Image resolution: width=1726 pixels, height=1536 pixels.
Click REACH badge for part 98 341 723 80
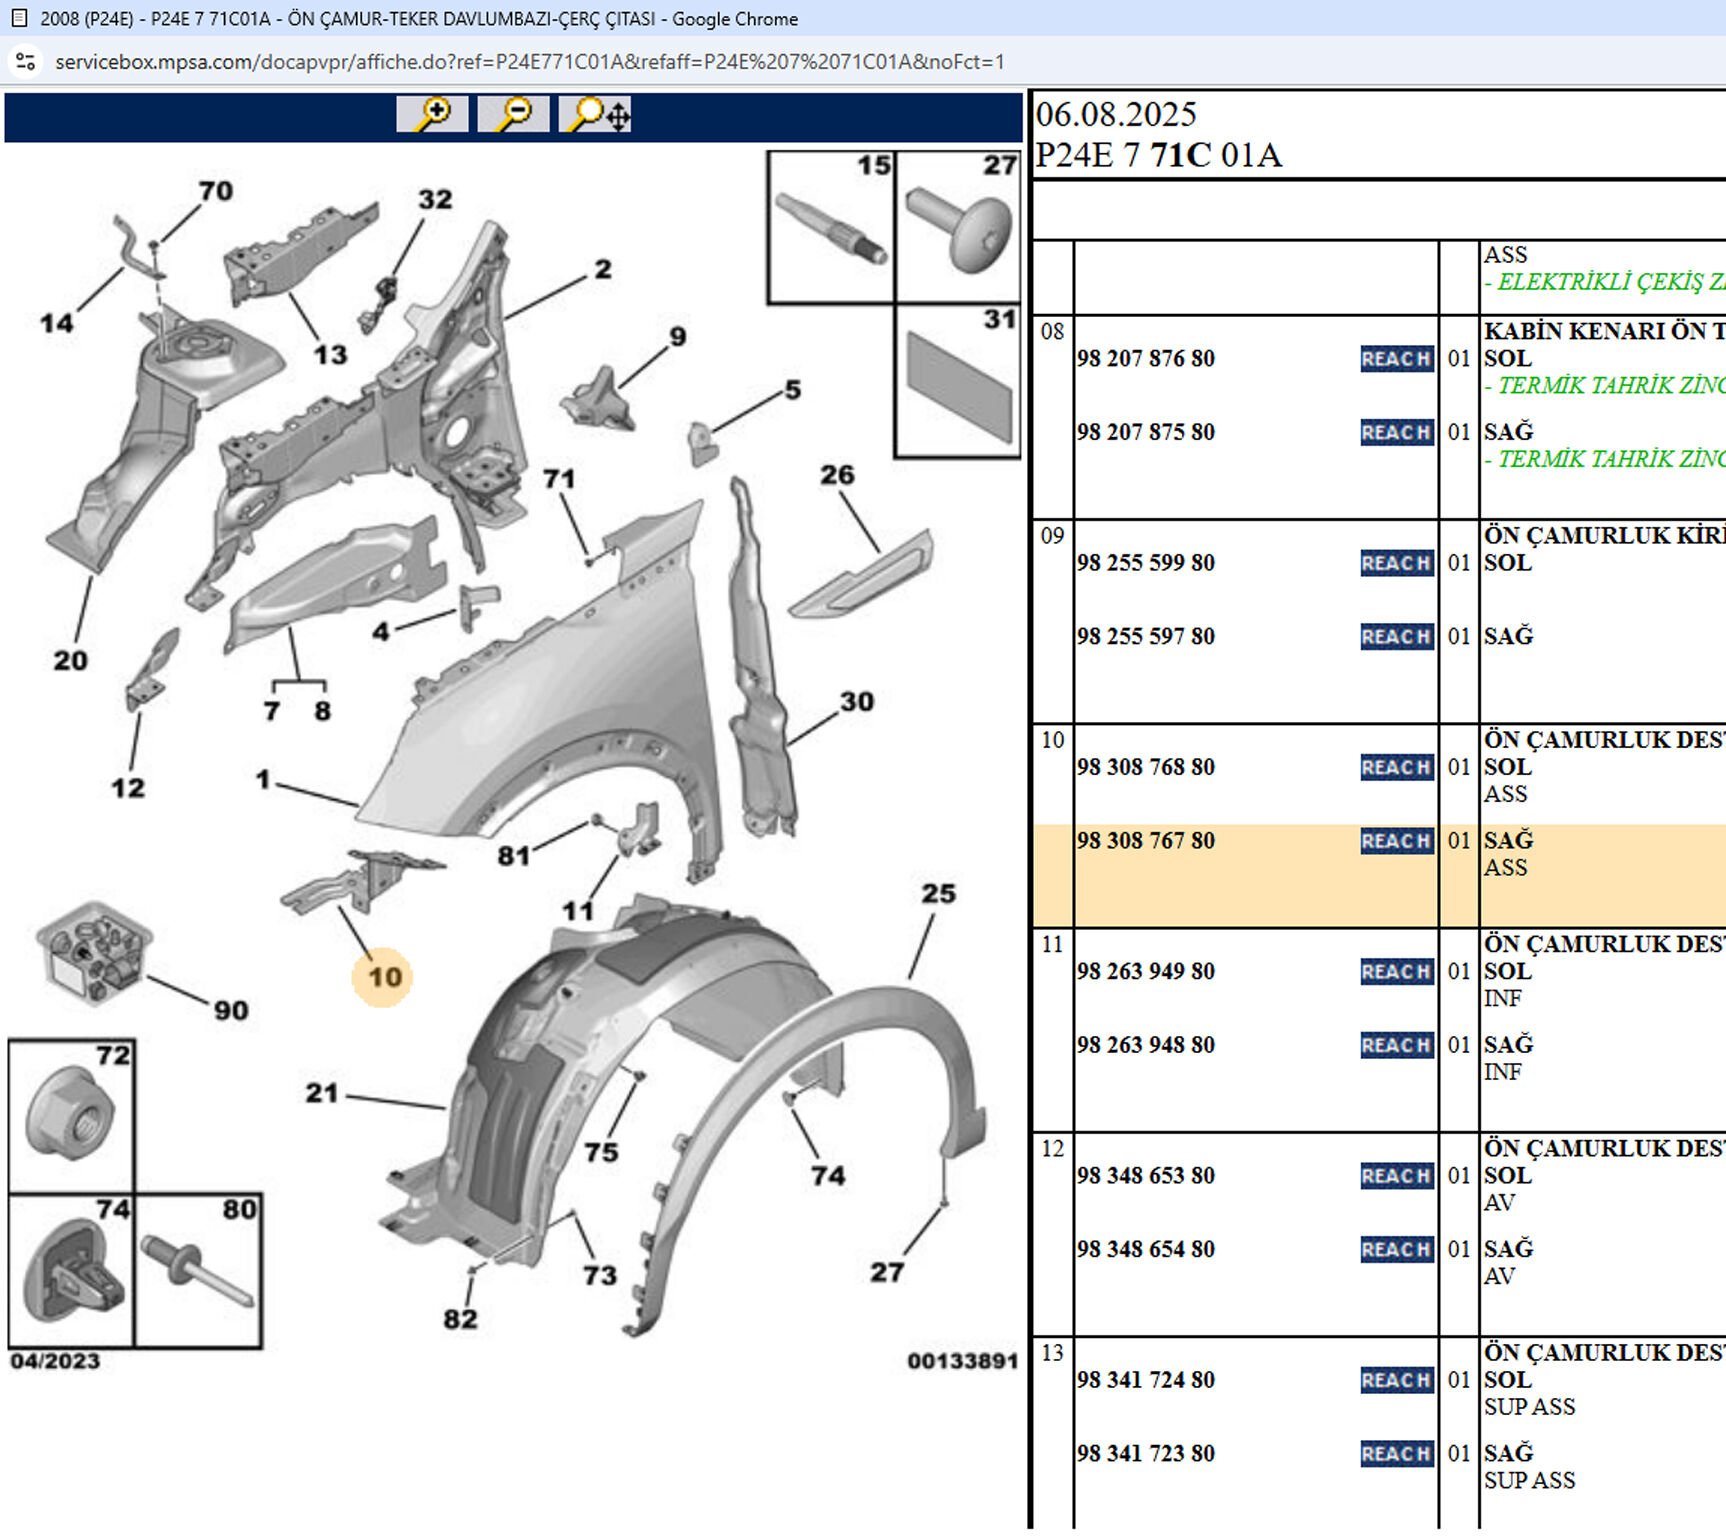[x=1396, y=1454]
